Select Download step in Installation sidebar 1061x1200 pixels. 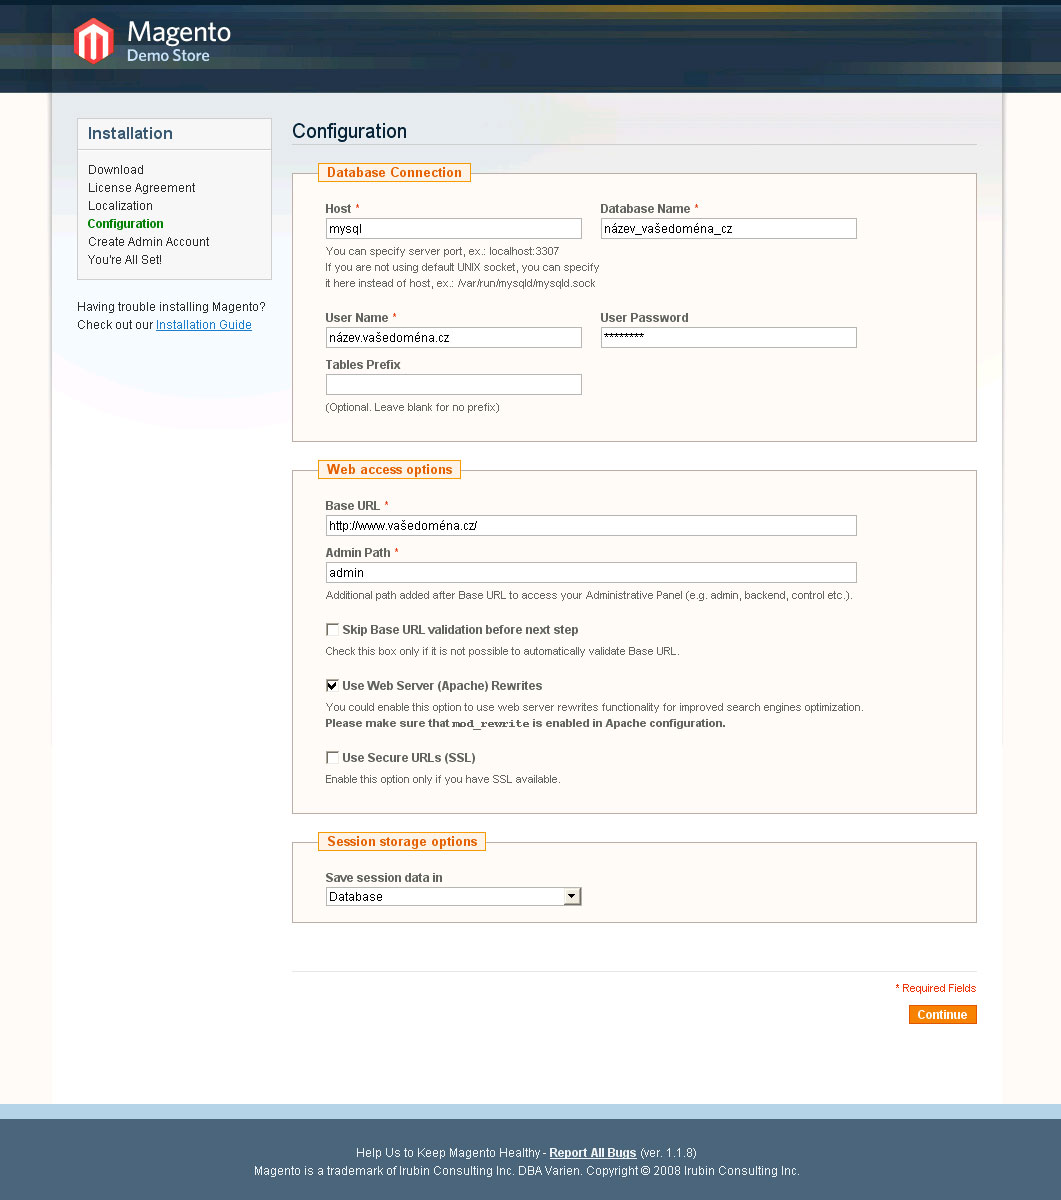(116, 170)
